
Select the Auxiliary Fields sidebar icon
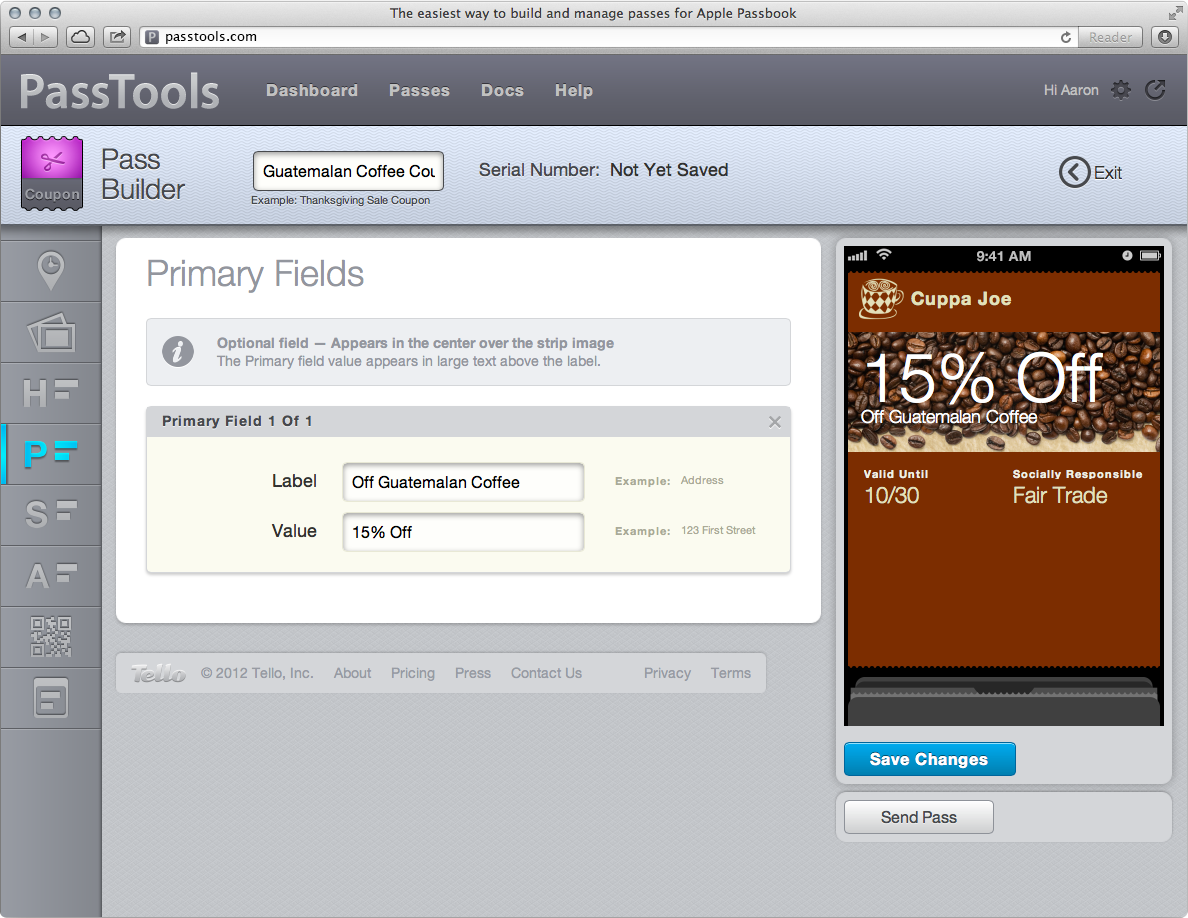(x=51, y=576)
